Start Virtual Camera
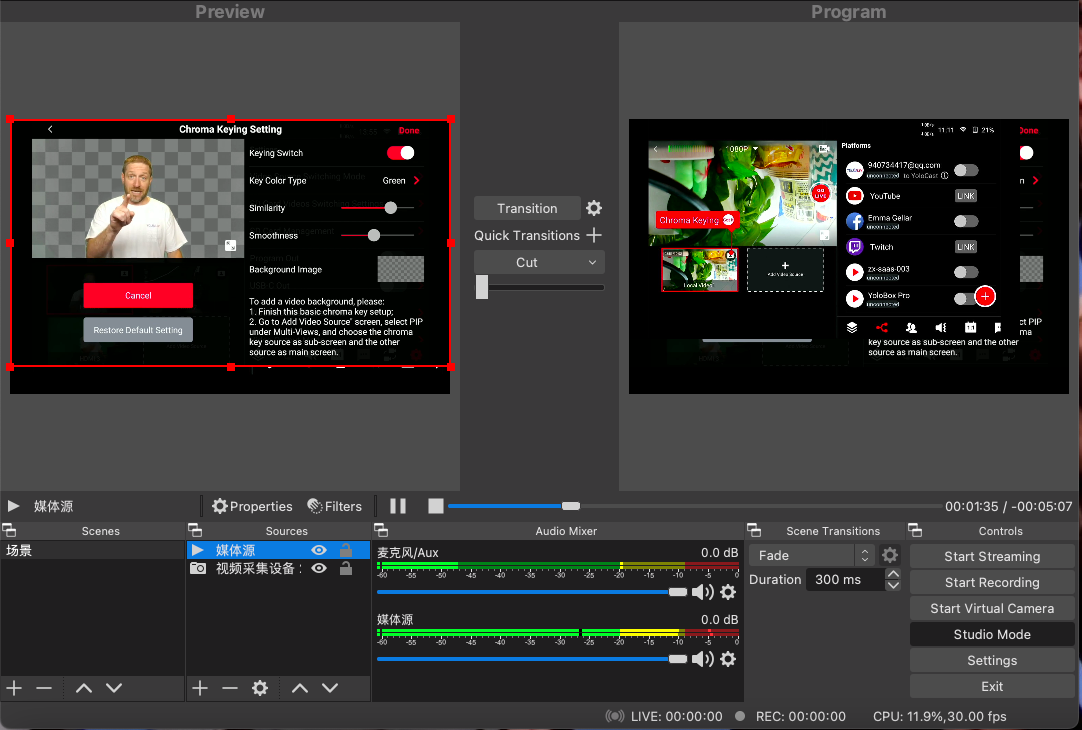1082x730 pixels. tap(992, 609)
